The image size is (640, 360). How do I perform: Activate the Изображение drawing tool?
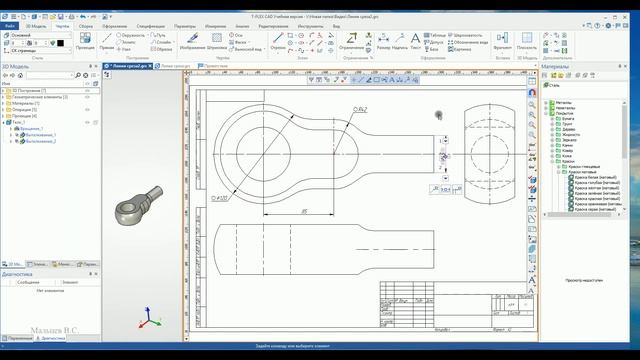[x=192, y=41]
